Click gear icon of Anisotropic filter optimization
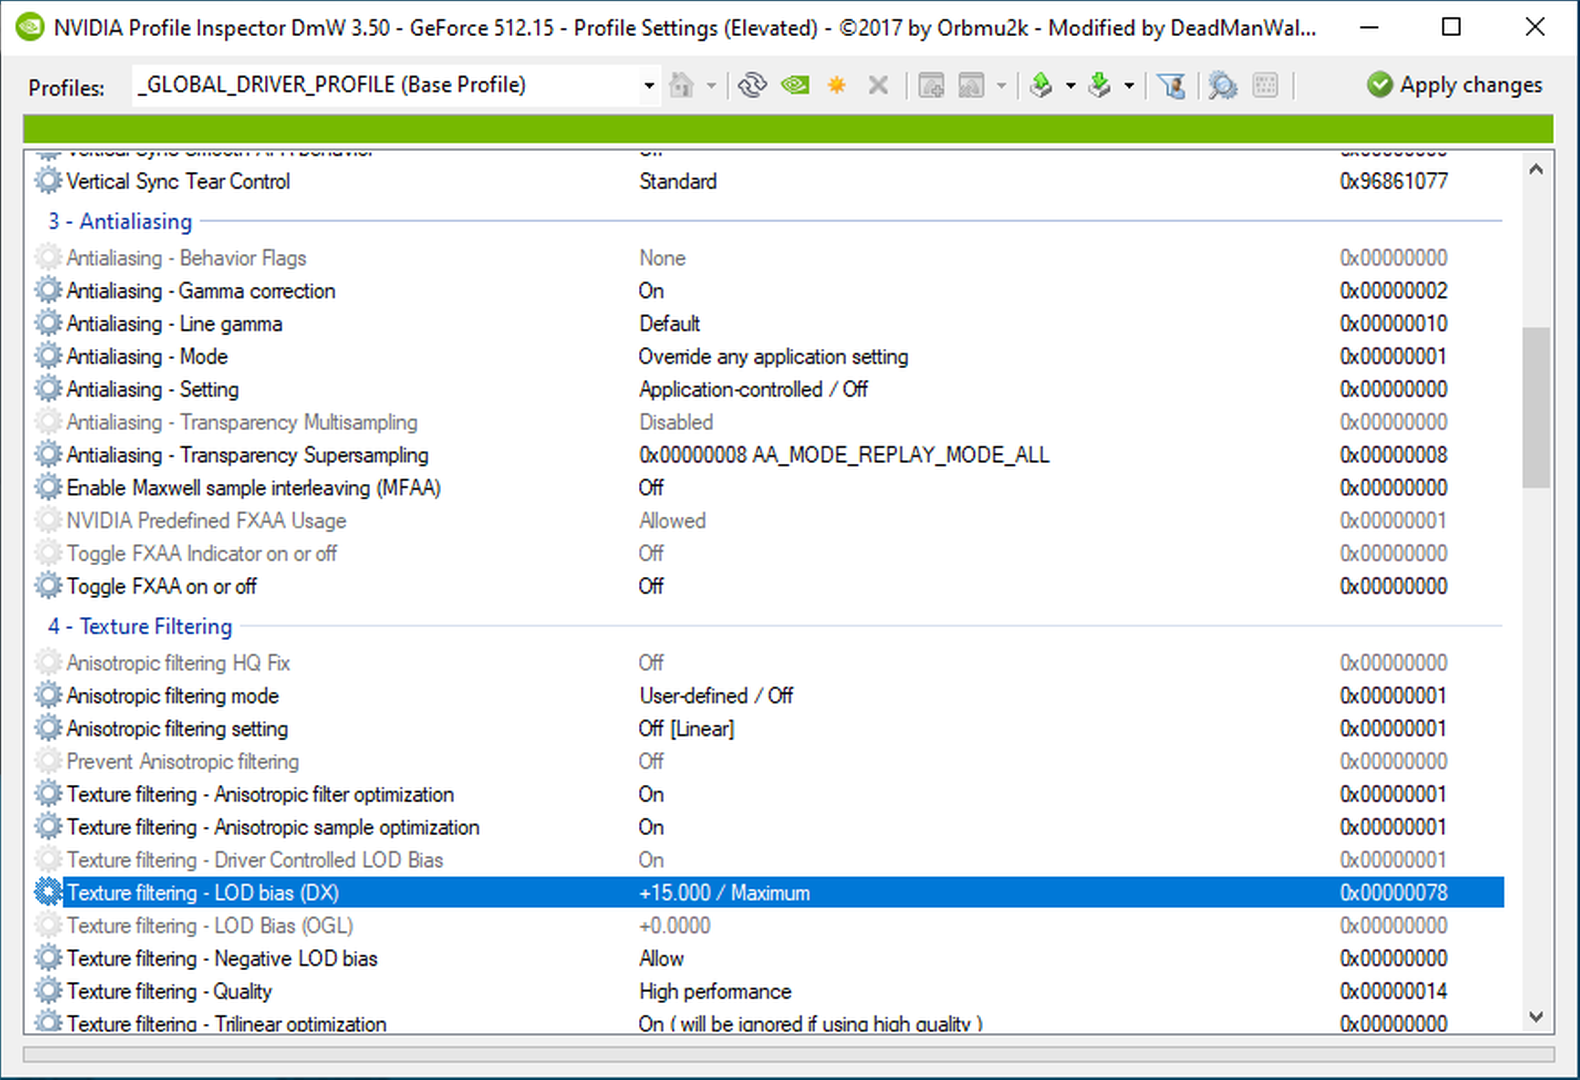This screenshot has height=1080, width=1580. click(48, 794)
